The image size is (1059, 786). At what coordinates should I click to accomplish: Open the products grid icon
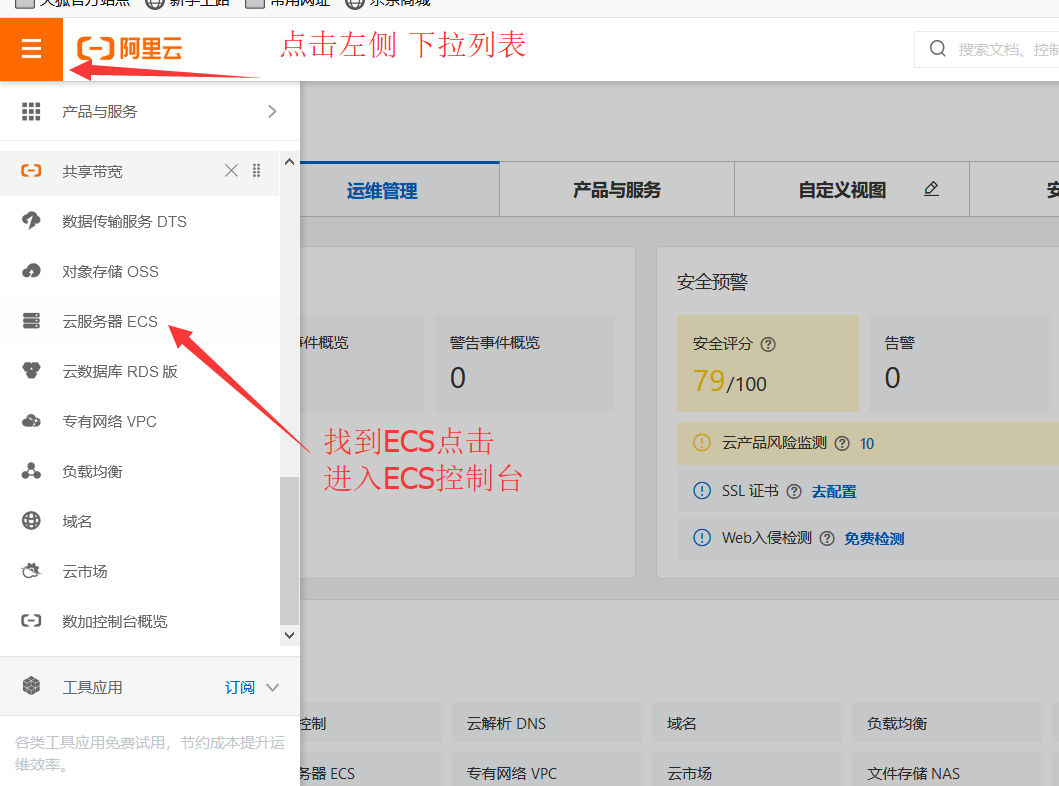pyautogui.click(x=31, y=111)
